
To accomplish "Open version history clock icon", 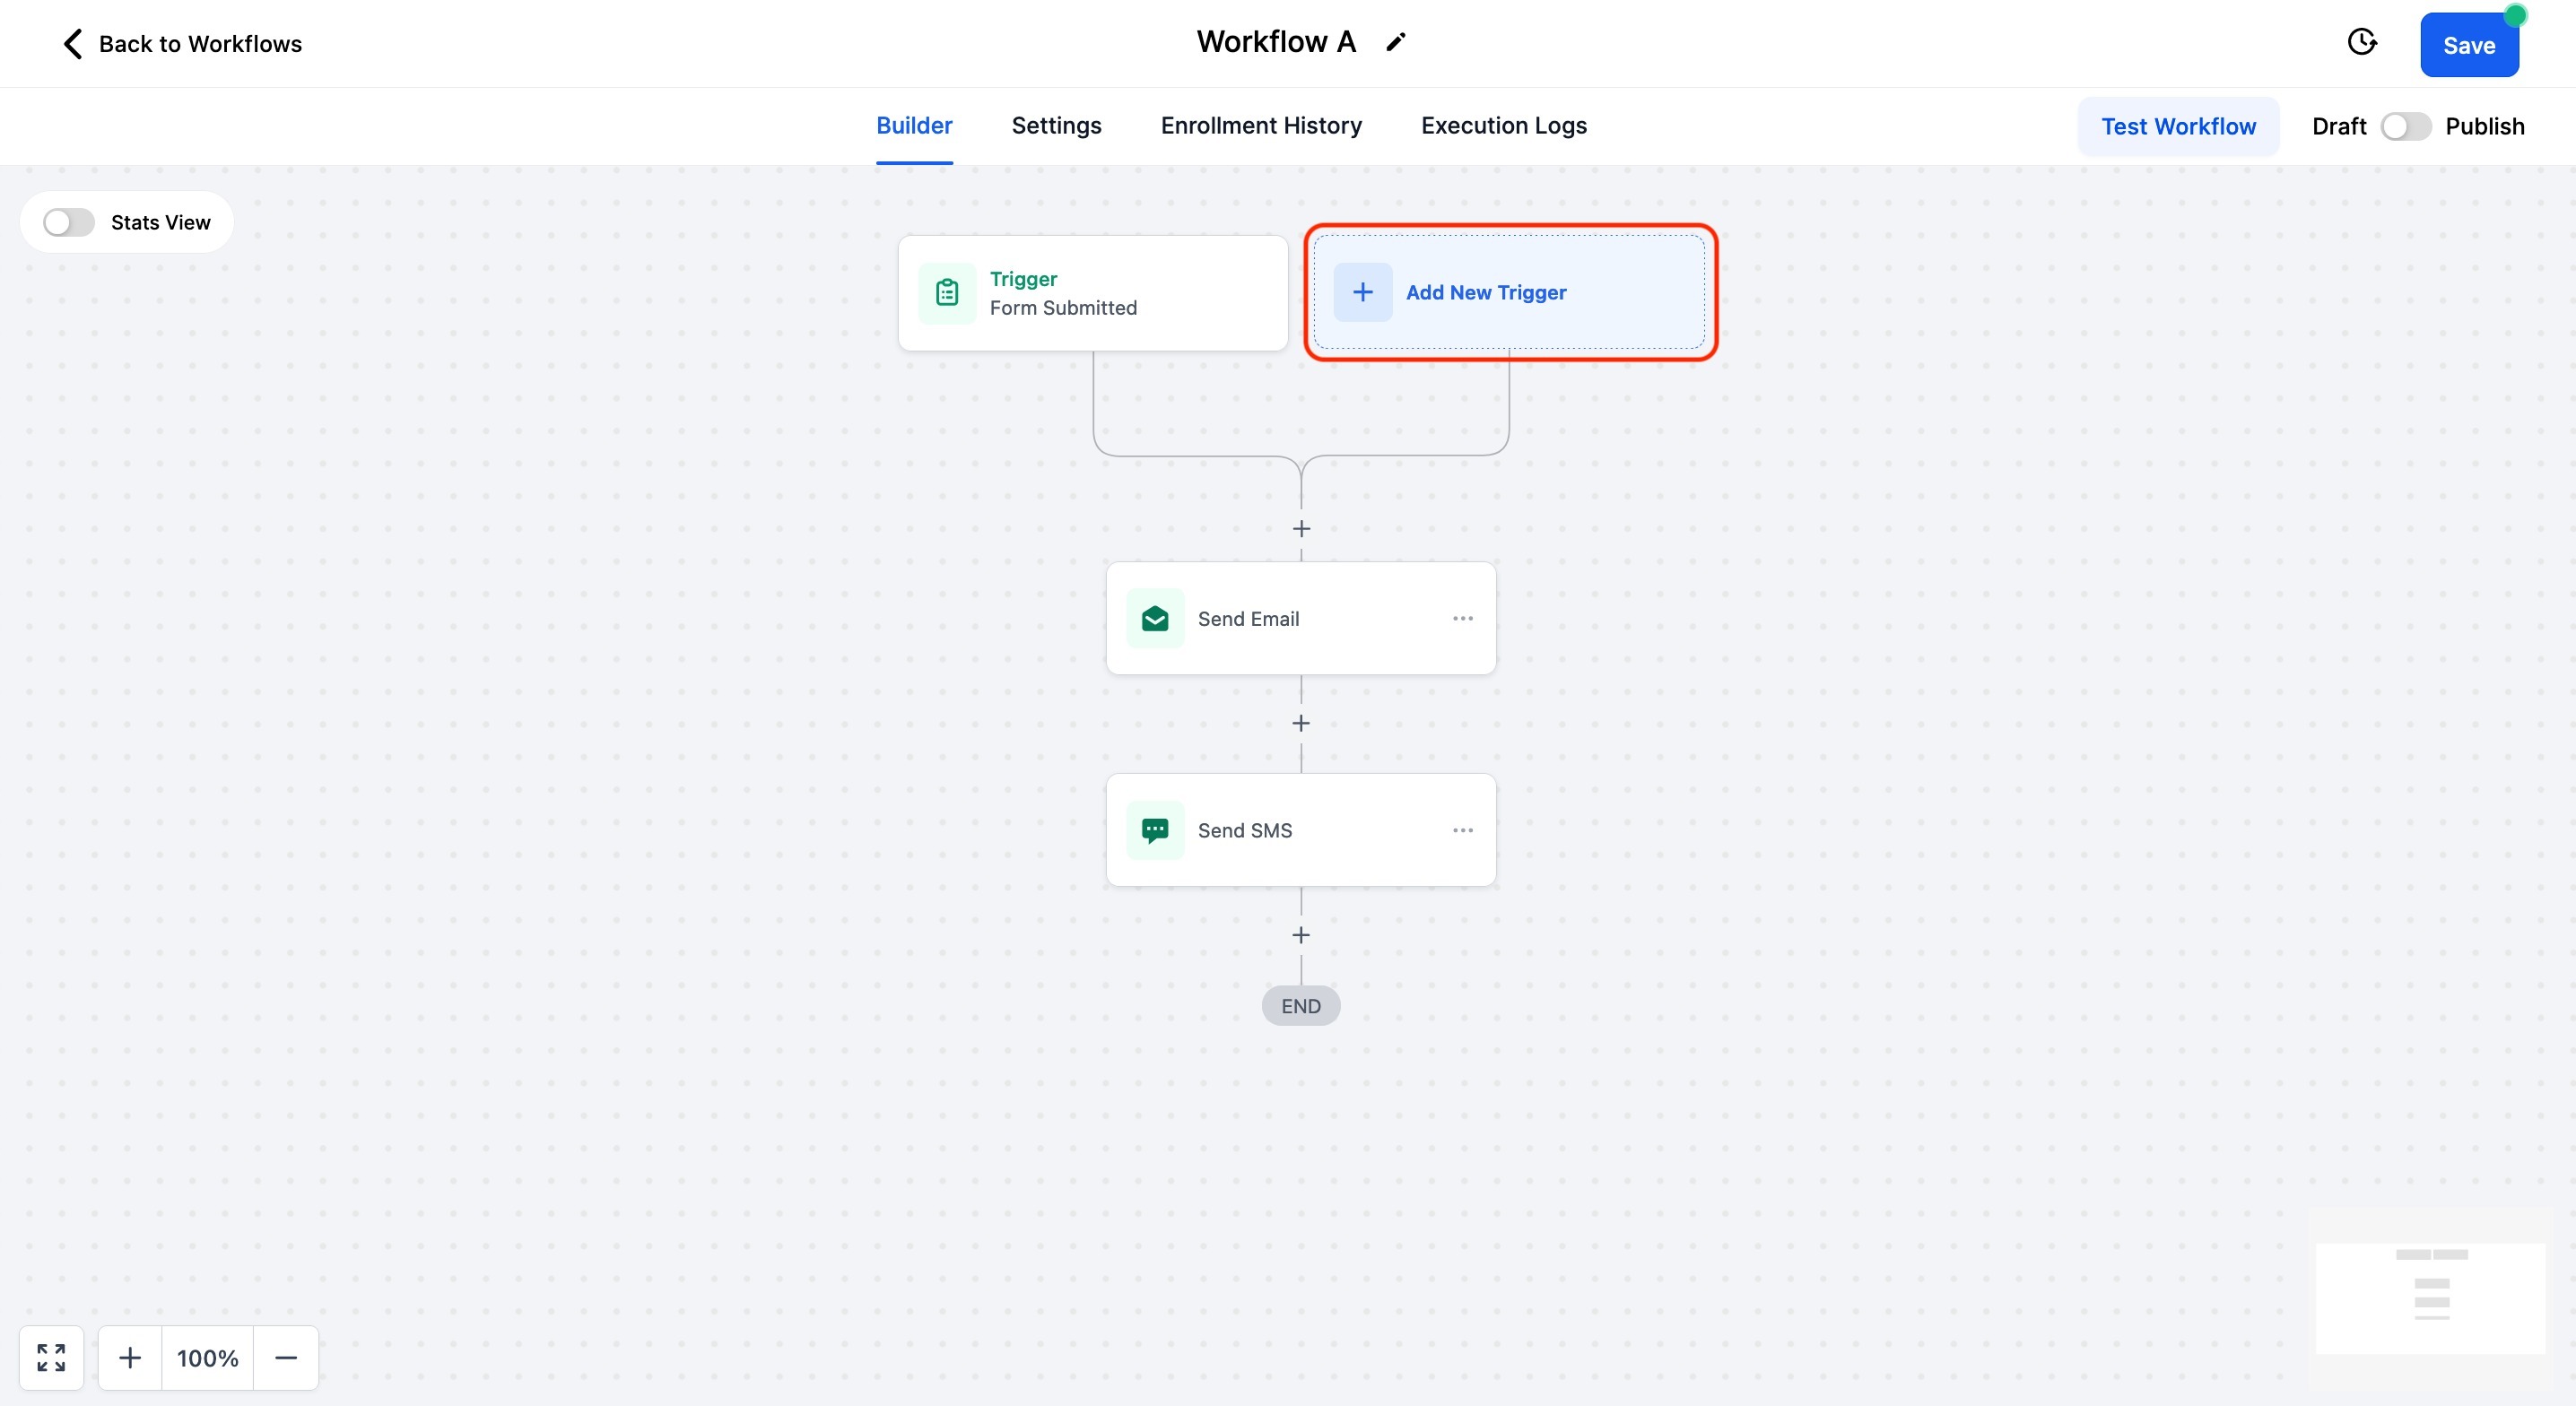I will click(2361, 42).
